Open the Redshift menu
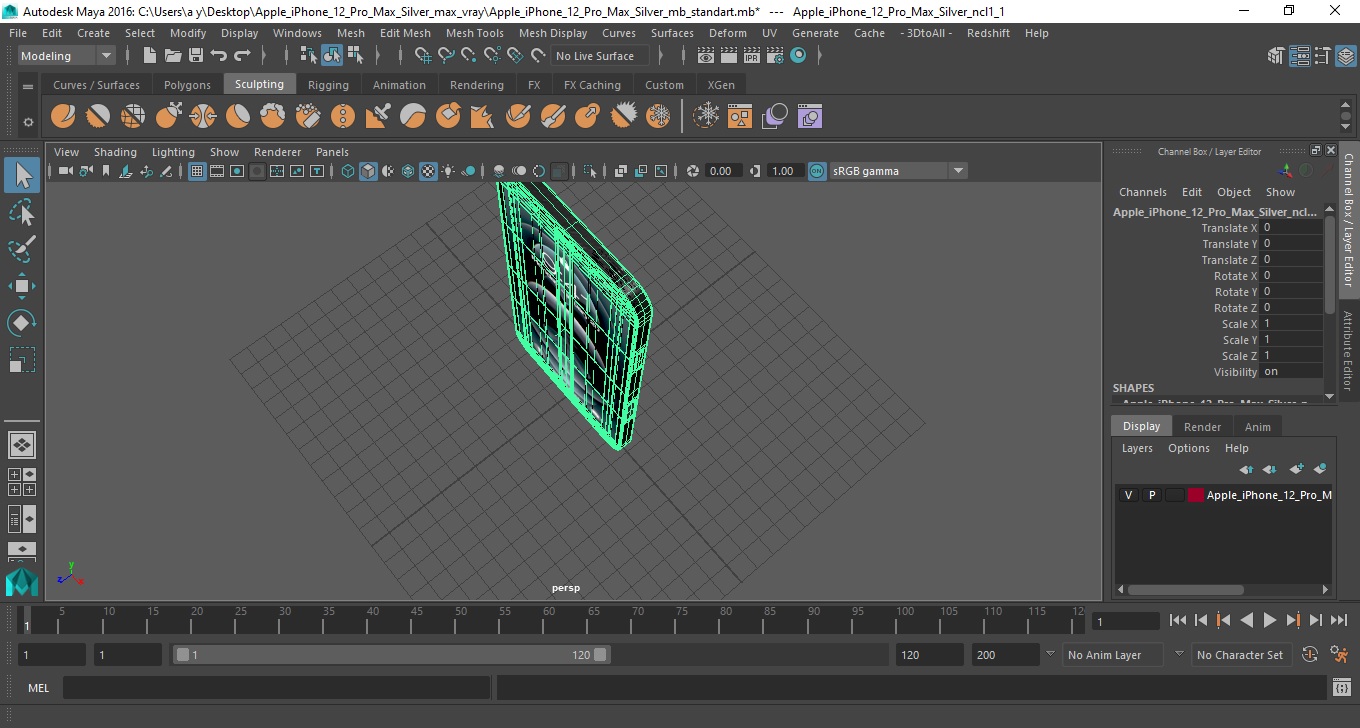This screenshot has height=728, width=1360. 988,33
